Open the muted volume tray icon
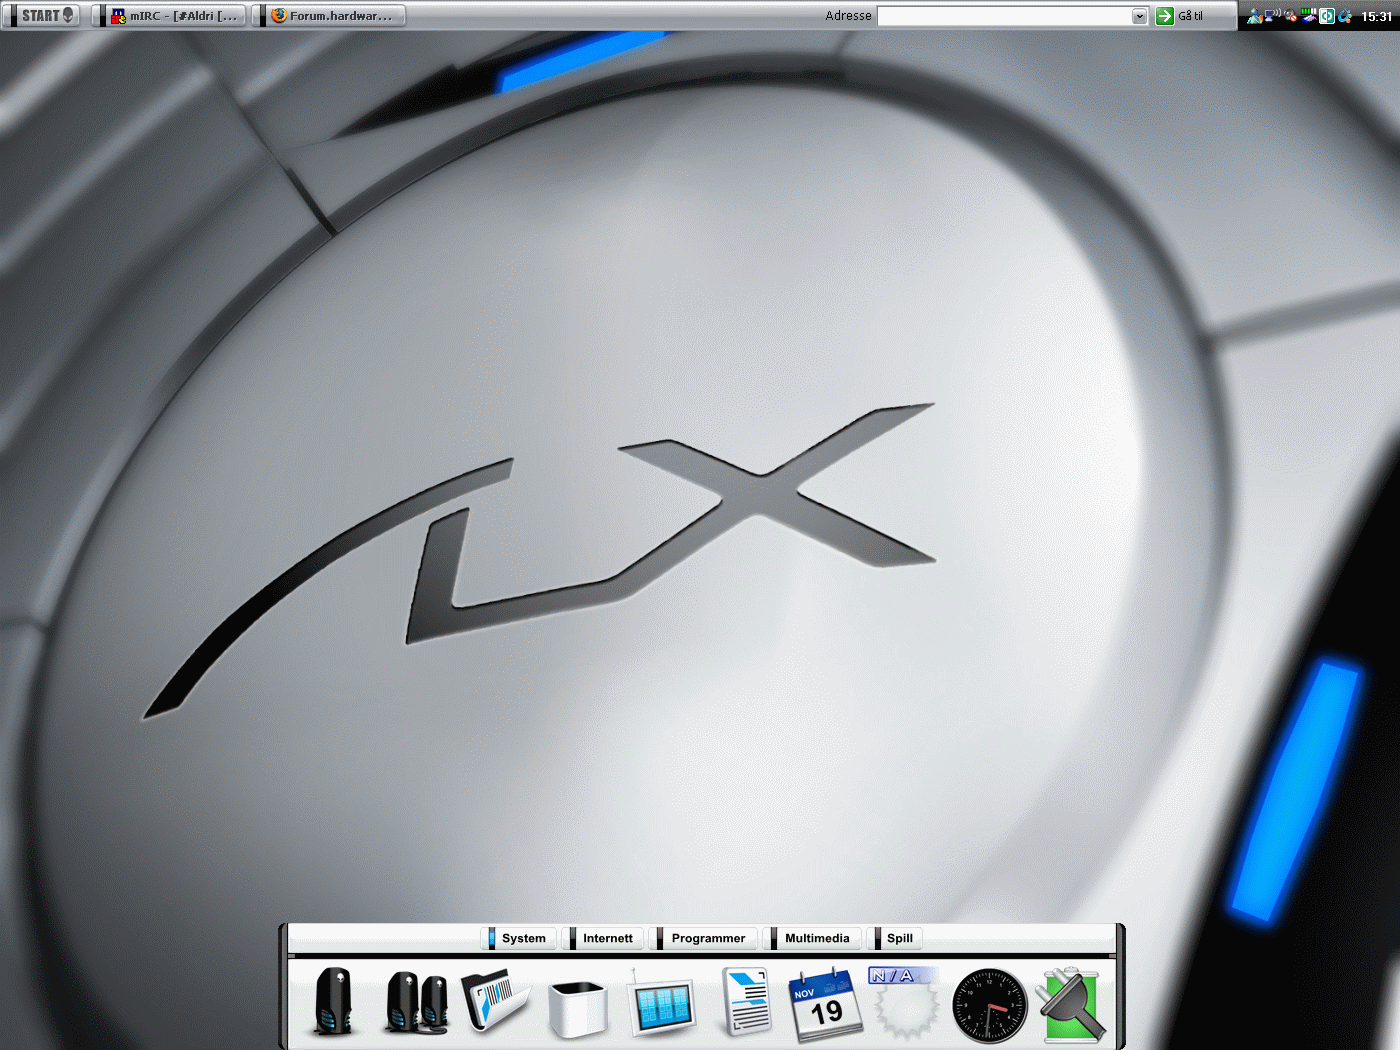The width and height of the screenshot is (1400, 1050). [1290, 15]
